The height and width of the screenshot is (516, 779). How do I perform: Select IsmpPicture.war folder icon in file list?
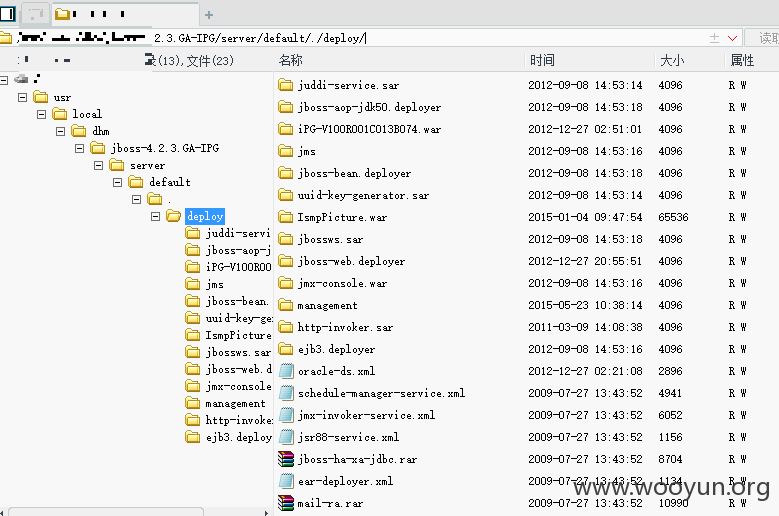coord(286,217)
